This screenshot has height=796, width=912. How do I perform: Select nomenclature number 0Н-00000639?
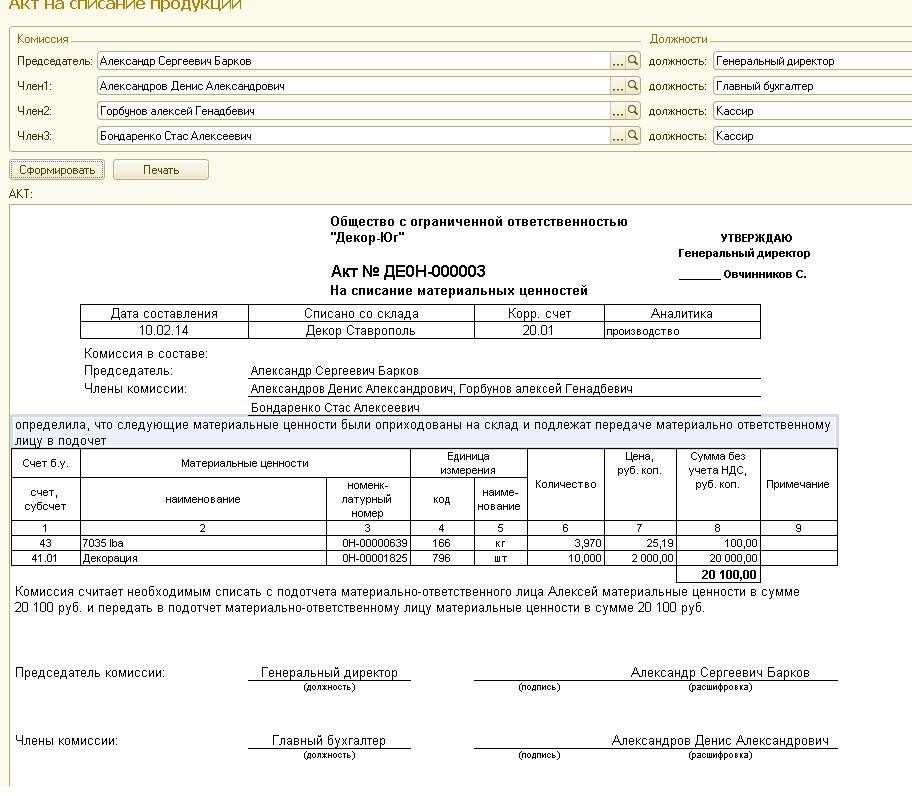click(x=368, y=543)
